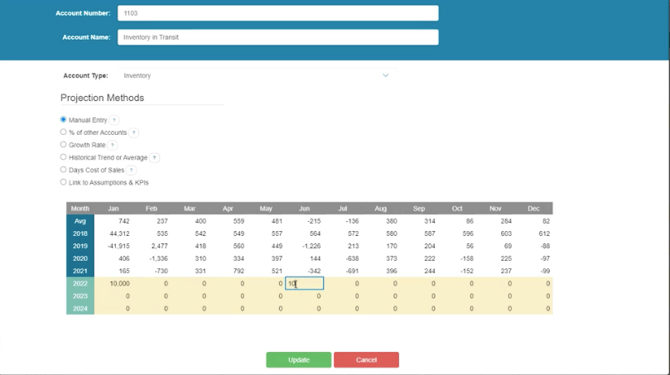Viewport: 670px width, 375px height.
Task: Expand the Account Type dropdown chevron
Action: click(x=385, y=76)
